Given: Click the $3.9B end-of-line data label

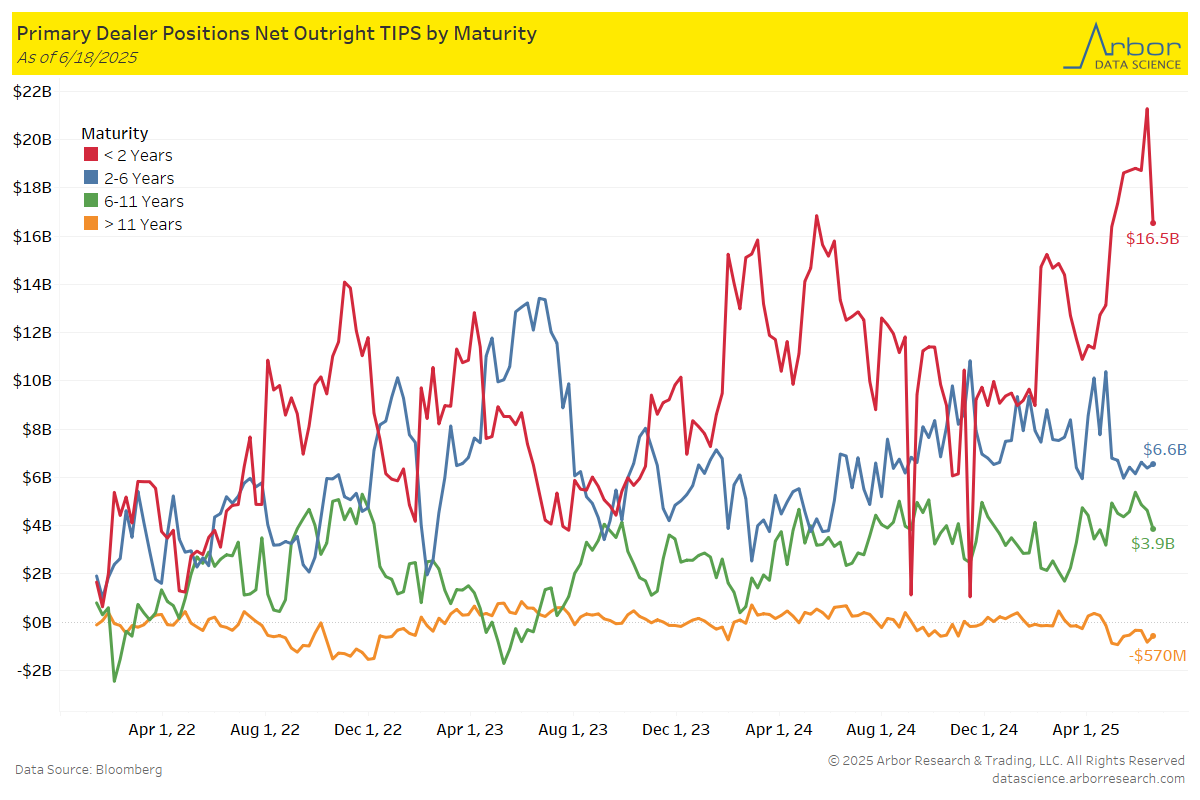Looking at the screenshot, I should [x=1153, y=544].
